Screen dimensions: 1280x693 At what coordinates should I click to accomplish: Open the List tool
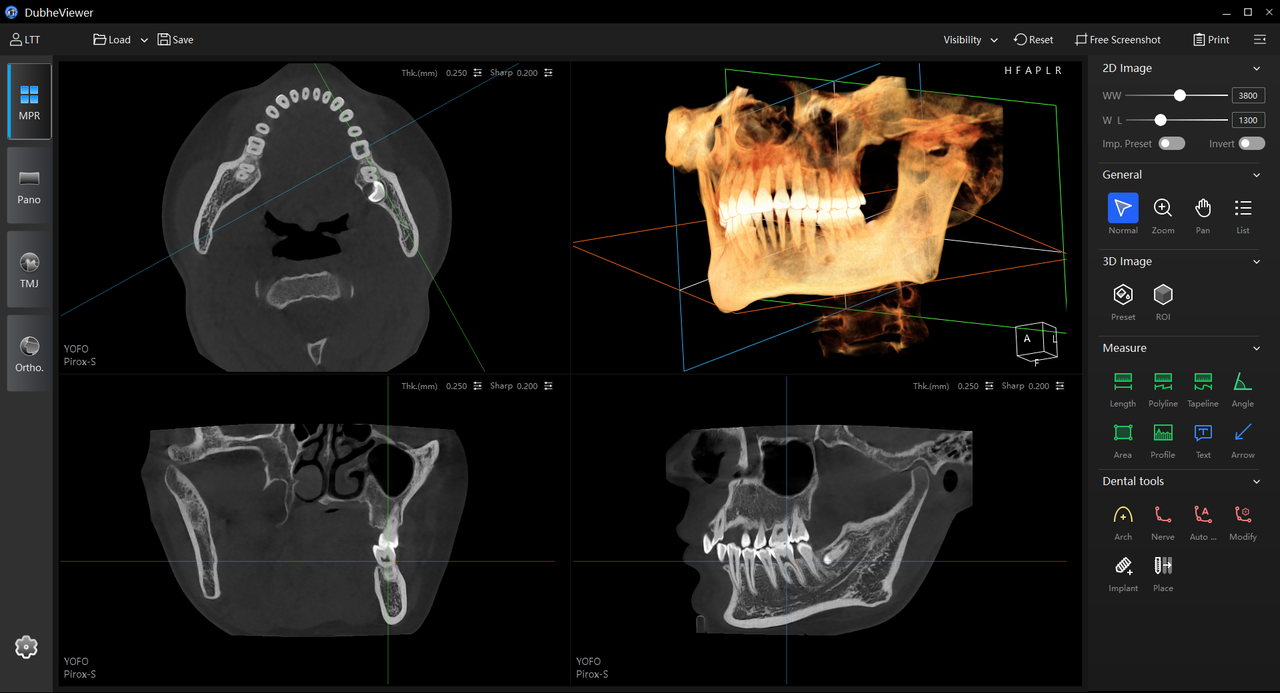pos(1243,208)
